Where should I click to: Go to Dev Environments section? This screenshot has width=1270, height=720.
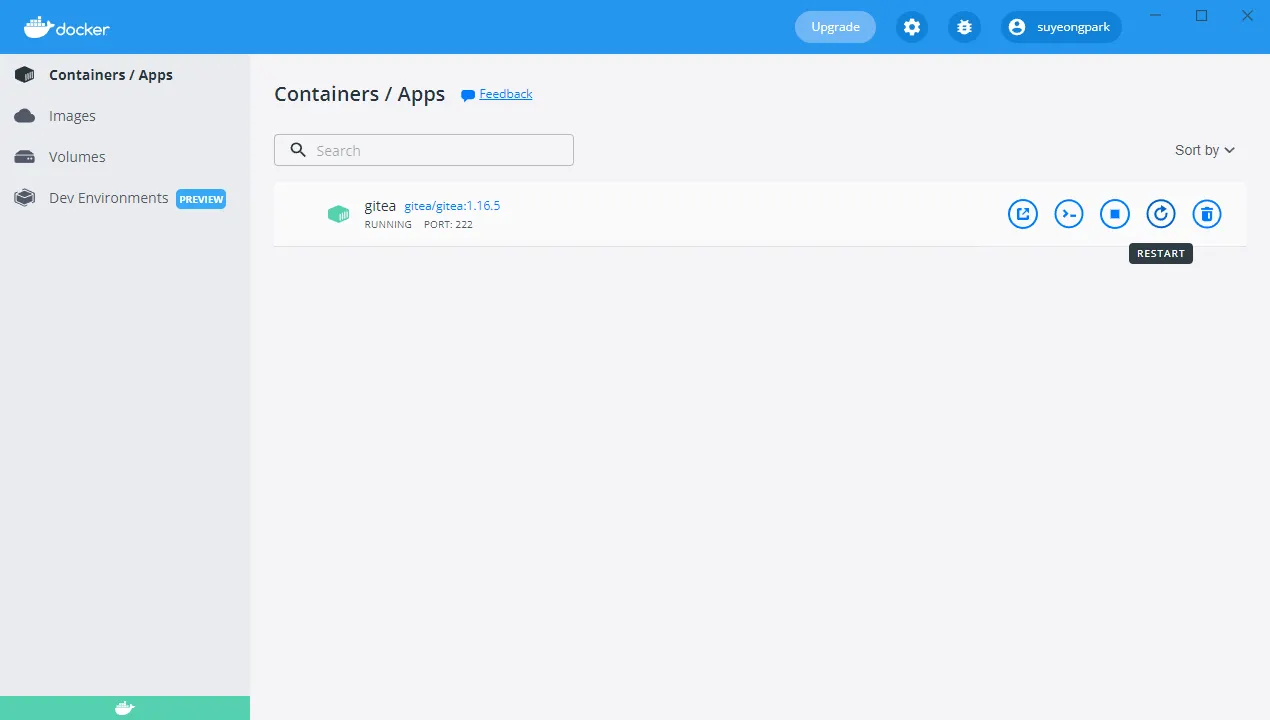click(125, 198)
